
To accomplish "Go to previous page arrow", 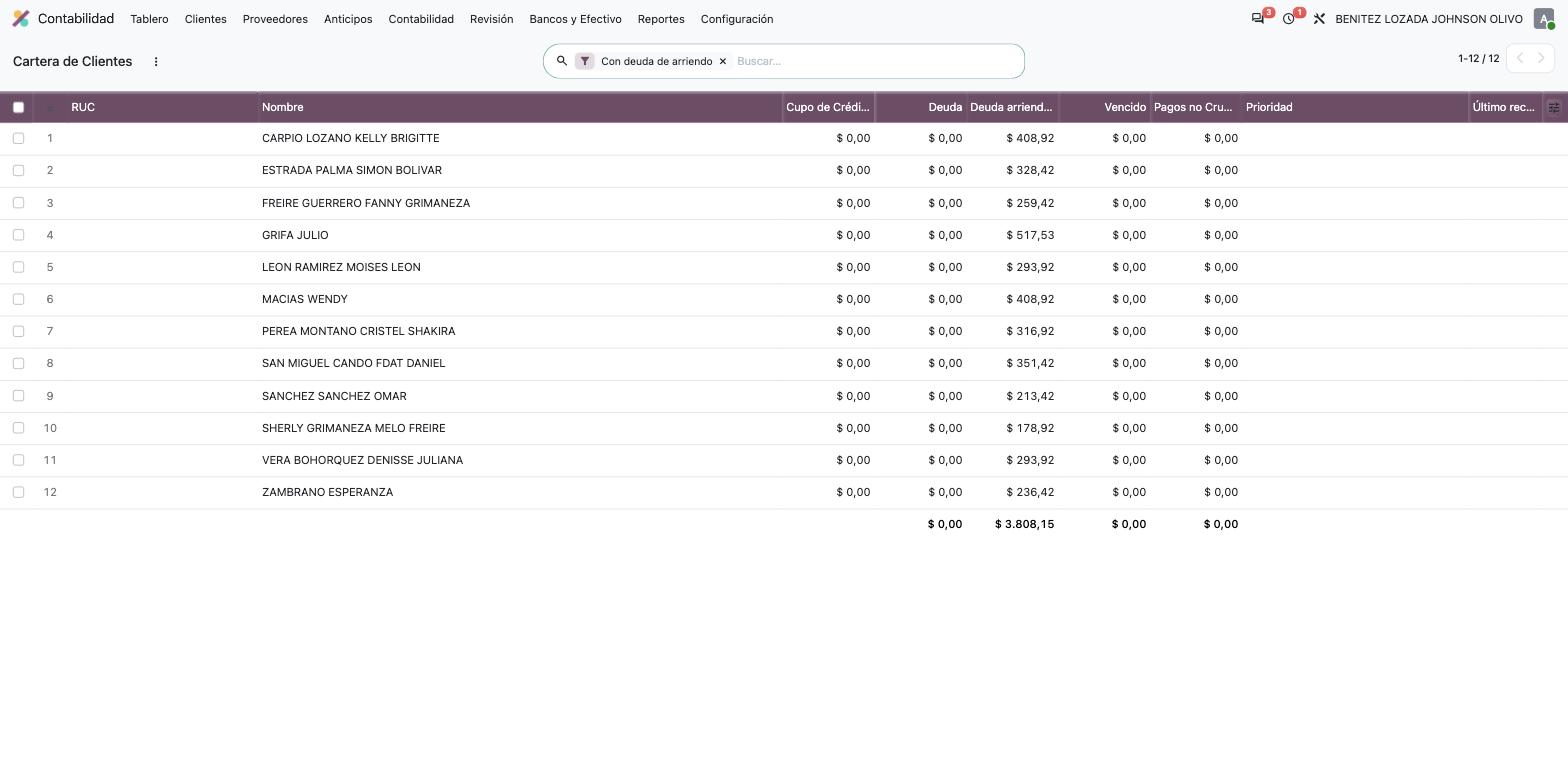I will tap(1519, 58).
